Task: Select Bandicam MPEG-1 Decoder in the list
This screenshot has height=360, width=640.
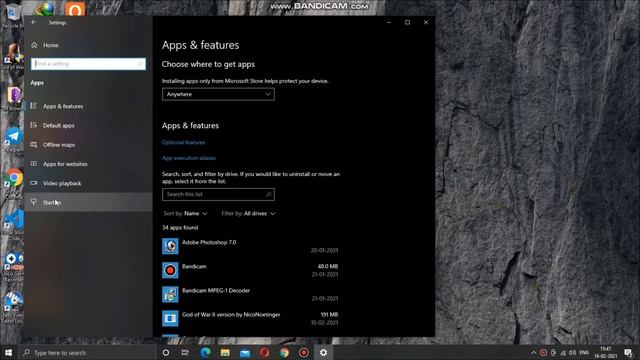Action: pyautogui.click(x=250, y=294)
